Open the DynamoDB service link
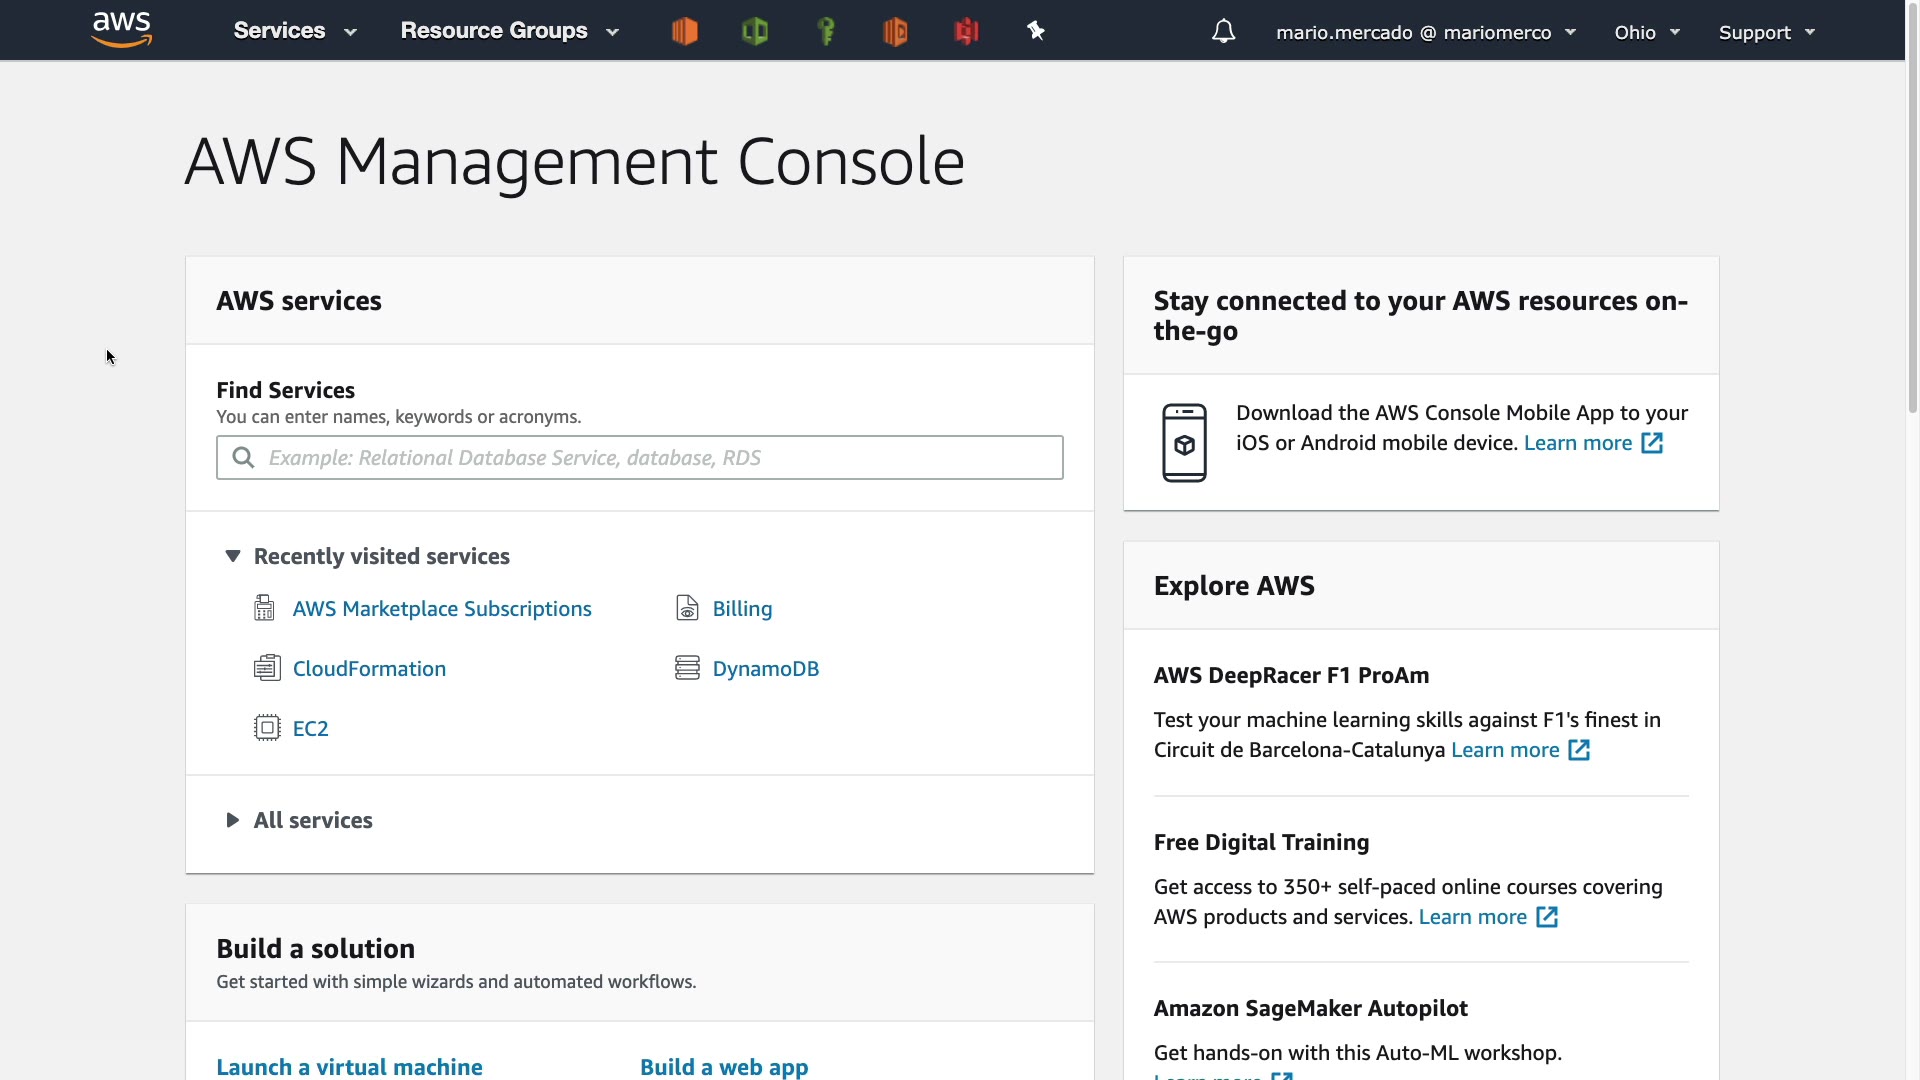This screenshot has width=1920, height=1080. point(765,669)
